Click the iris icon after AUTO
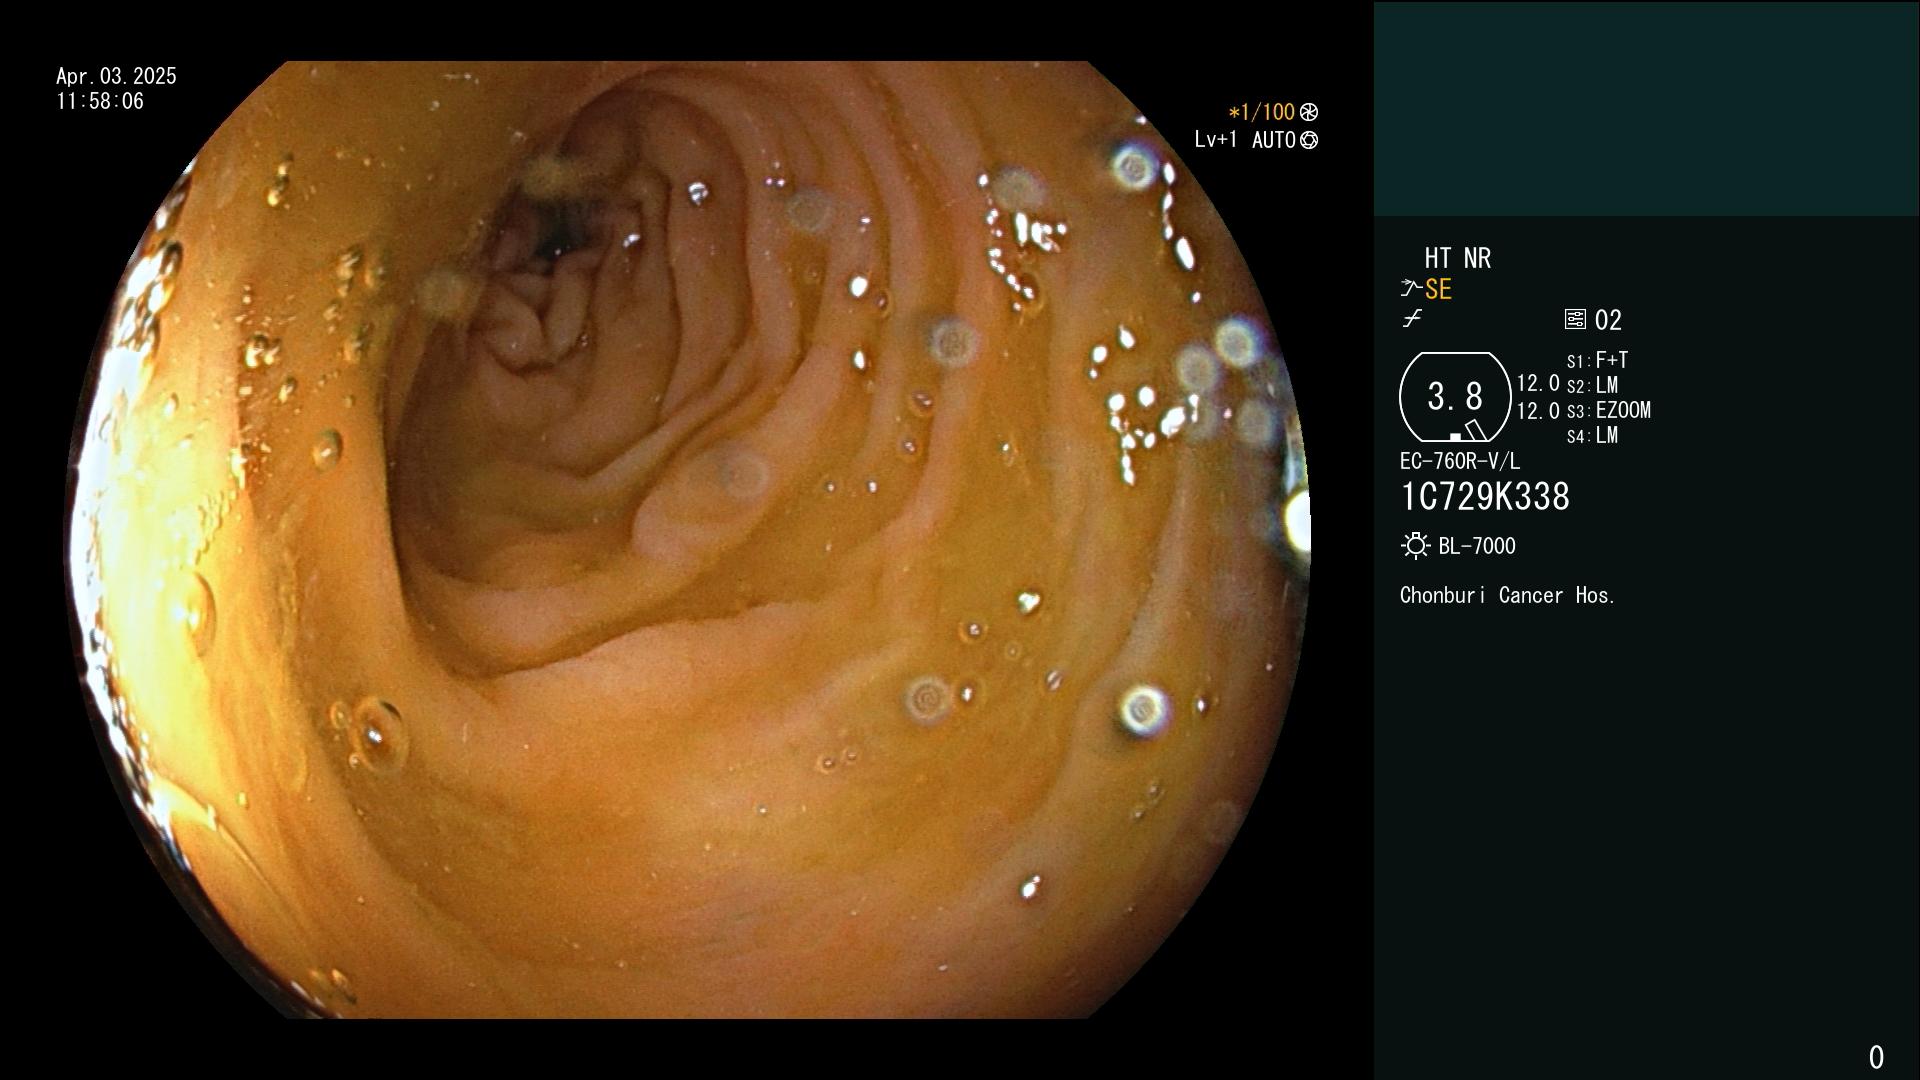 coord(1309,140)
